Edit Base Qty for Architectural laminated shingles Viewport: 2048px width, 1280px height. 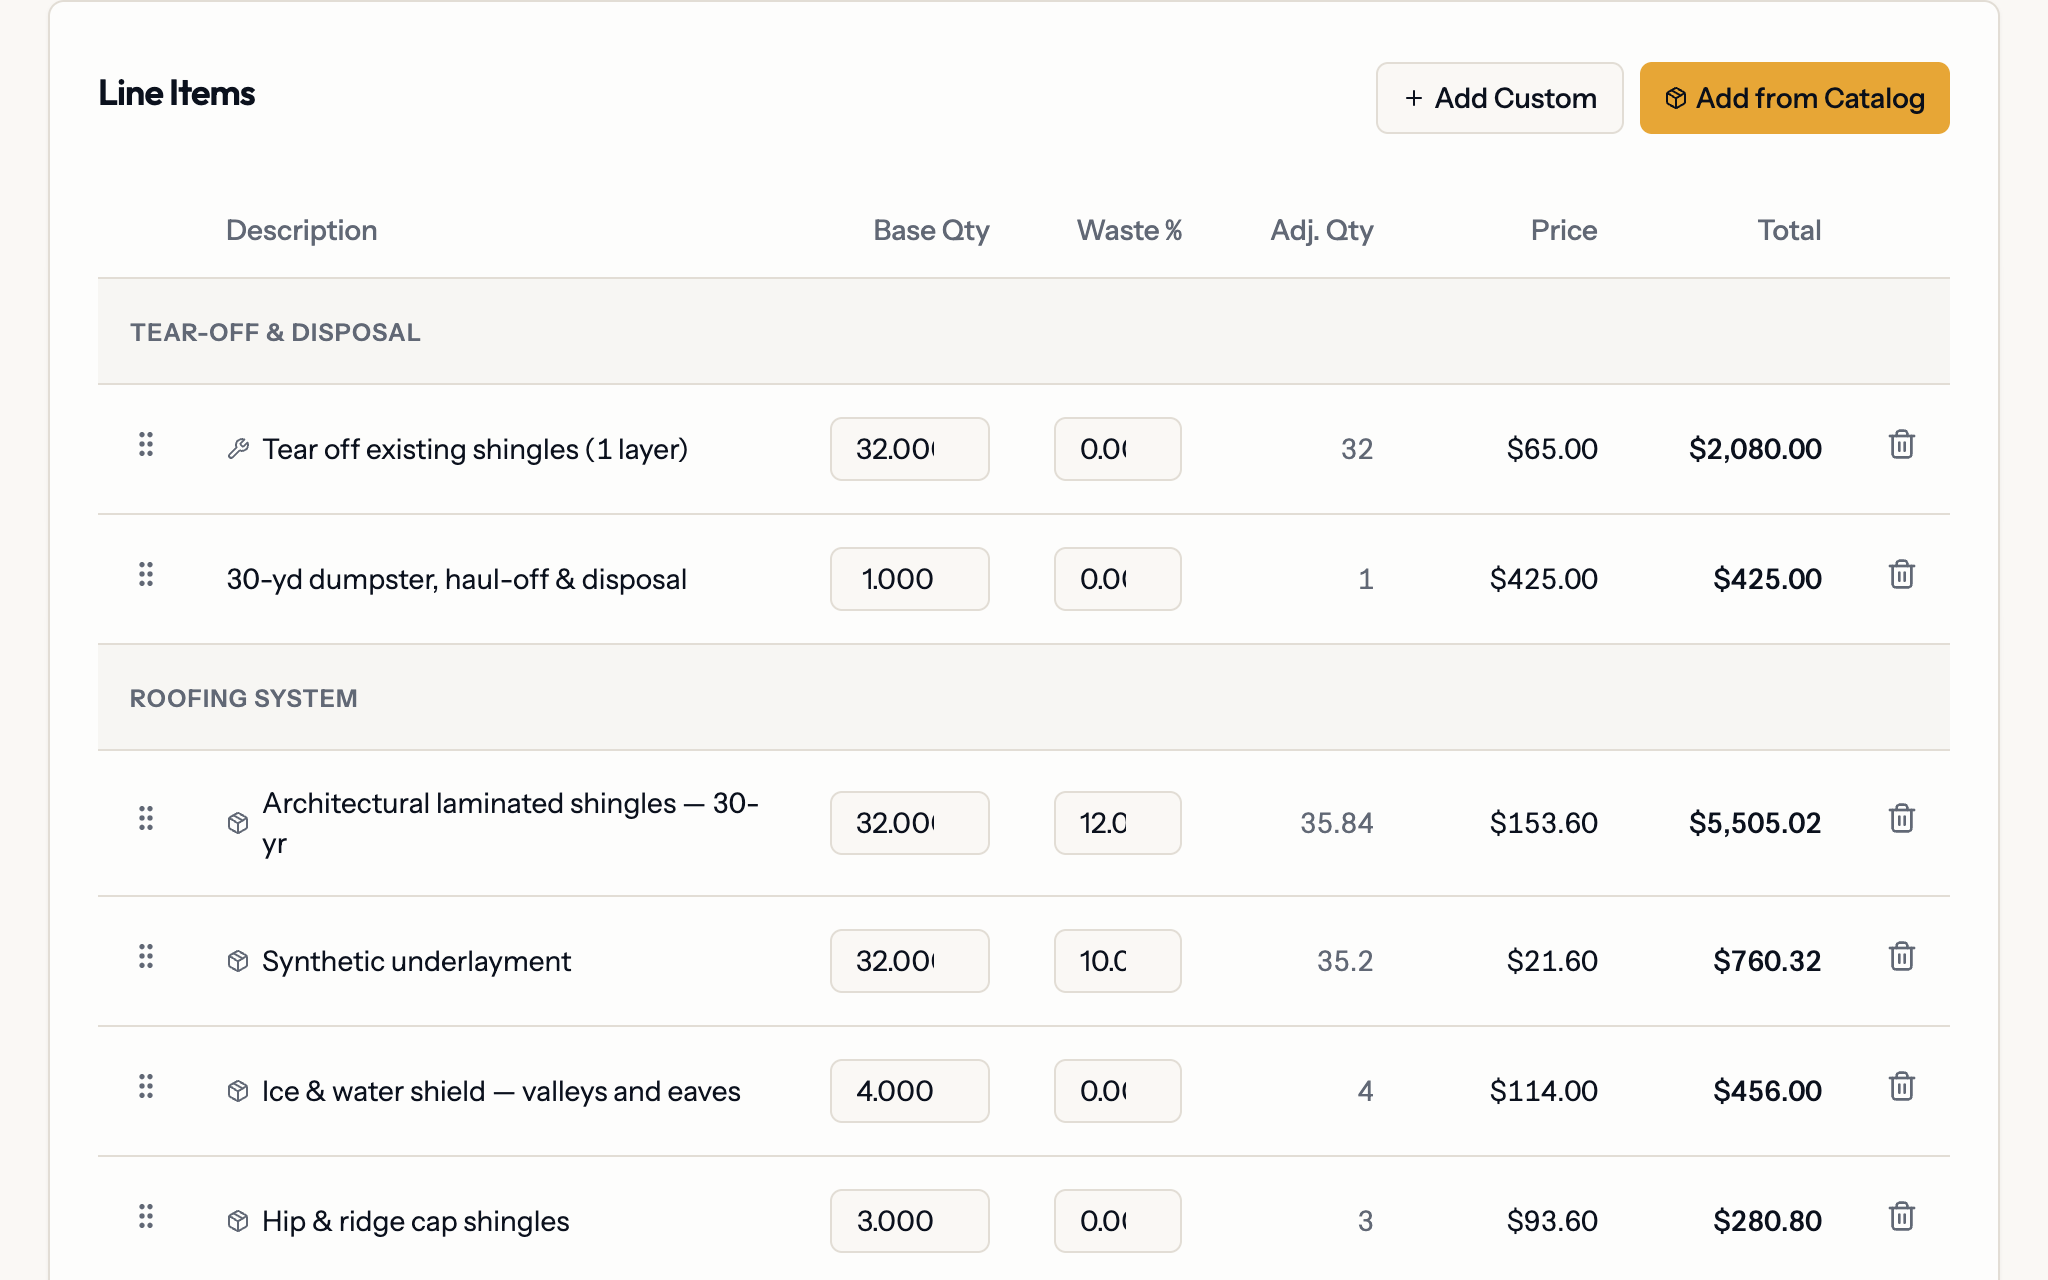point(910,823)
